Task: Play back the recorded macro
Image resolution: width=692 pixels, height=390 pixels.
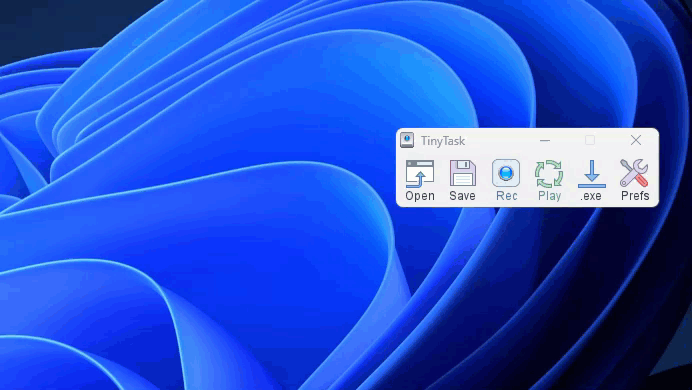Action: click(x=549, y=180)
